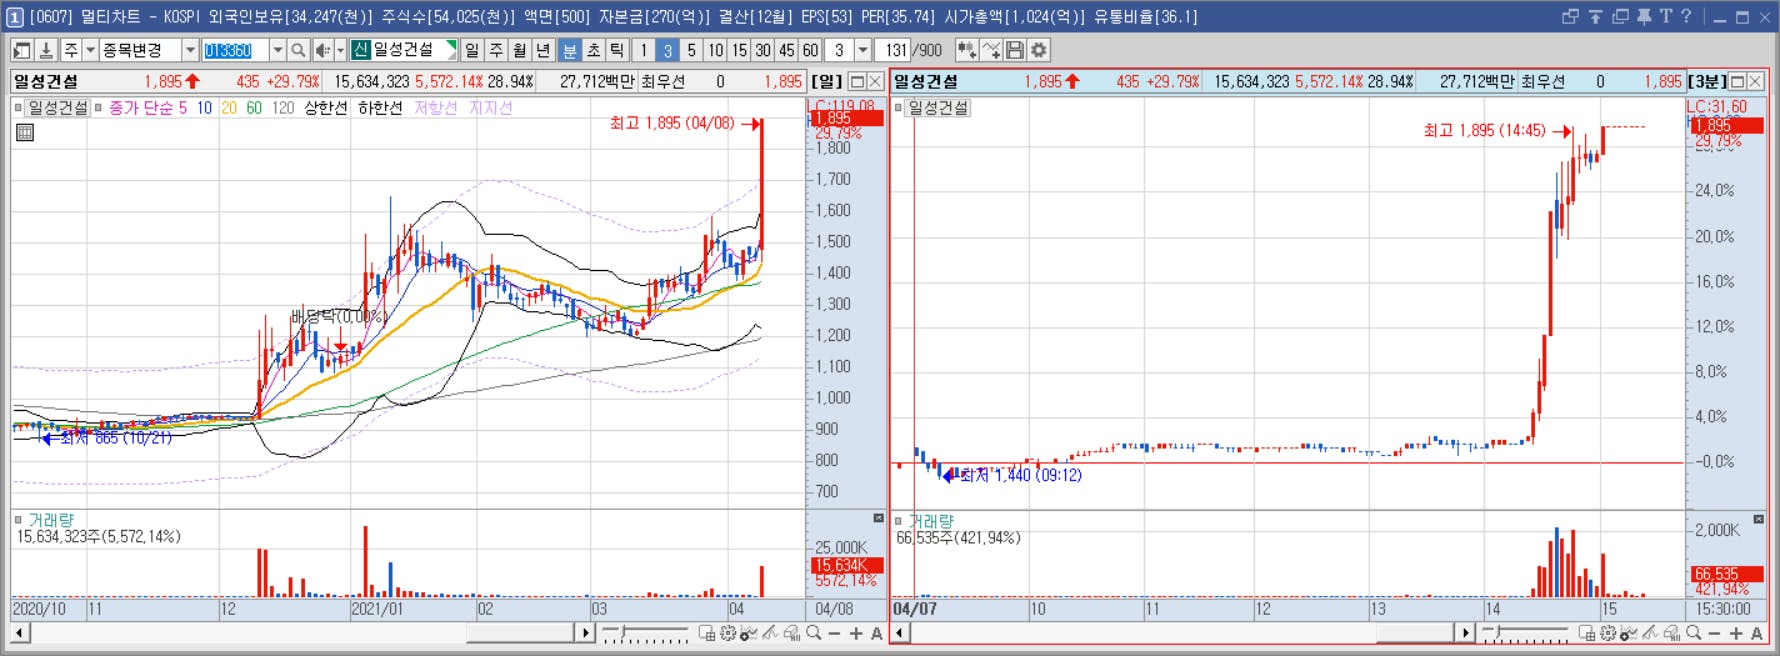Choose the 60 minute interval button
This screenshot has height=656, width=1780.
[810, 50]
